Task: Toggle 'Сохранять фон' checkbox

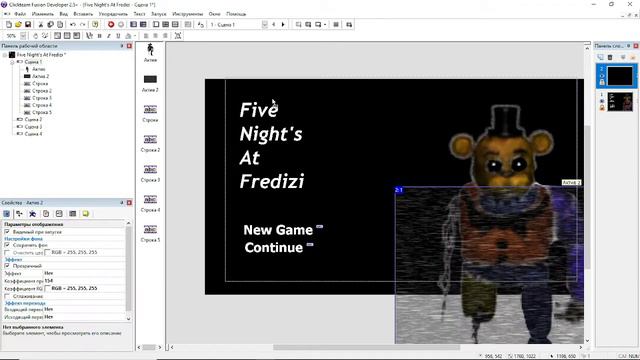Action: pos(7,245)
